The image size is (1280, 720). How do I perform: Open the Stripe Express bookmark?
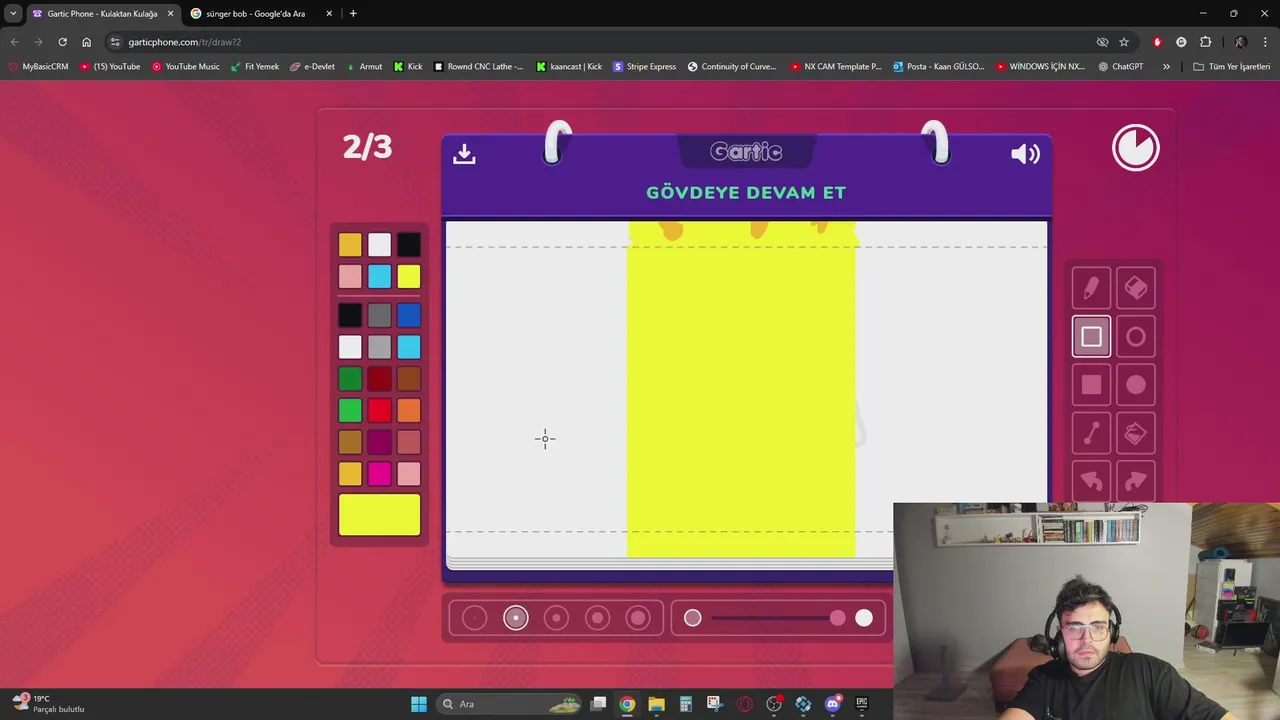644,67
